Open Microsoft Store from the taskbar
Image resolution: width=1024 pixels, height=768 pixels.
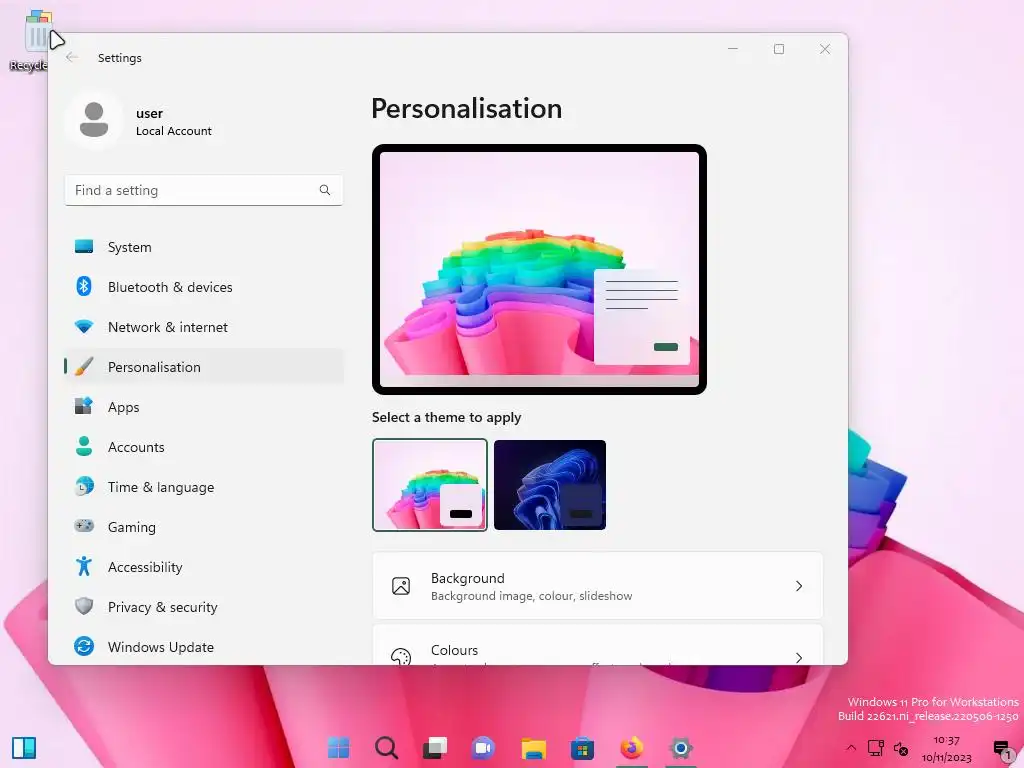(x=582, y=748)
